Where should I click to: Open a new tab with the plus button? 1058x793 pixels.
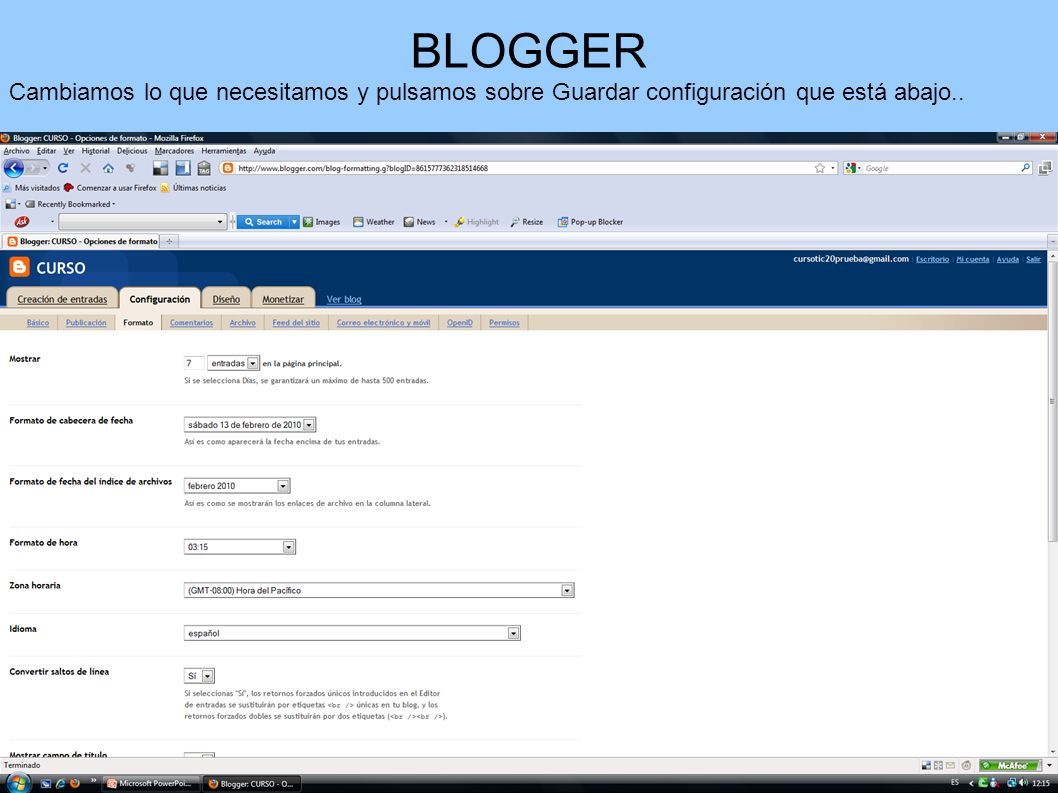(169, 241)
